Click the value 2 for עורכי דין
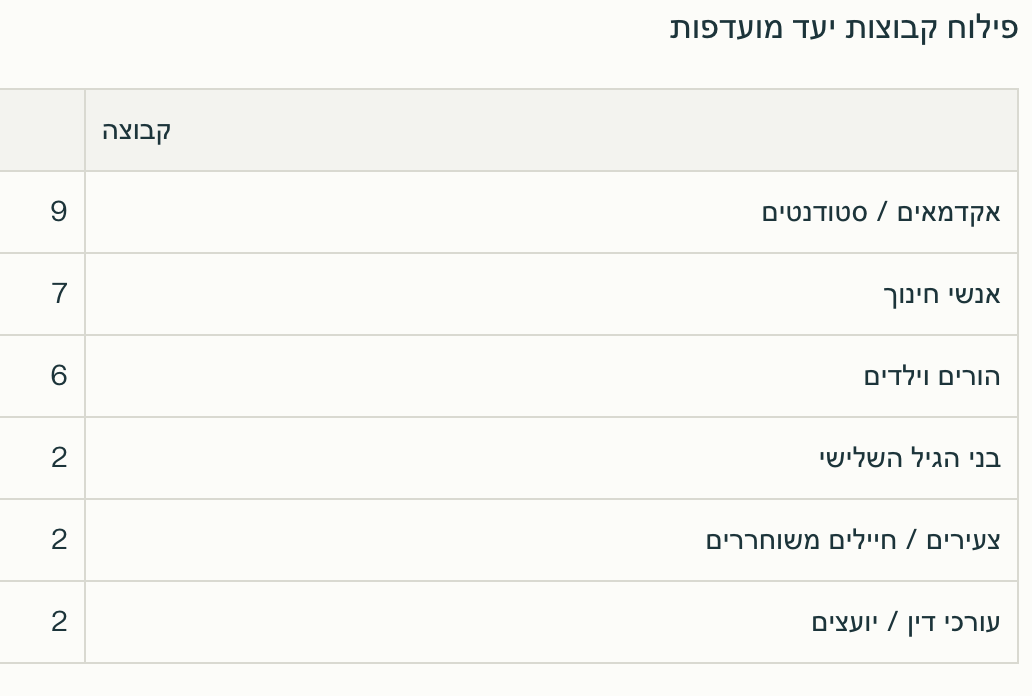The height and width of the screenshot is (696, 1032). (59, 621)
